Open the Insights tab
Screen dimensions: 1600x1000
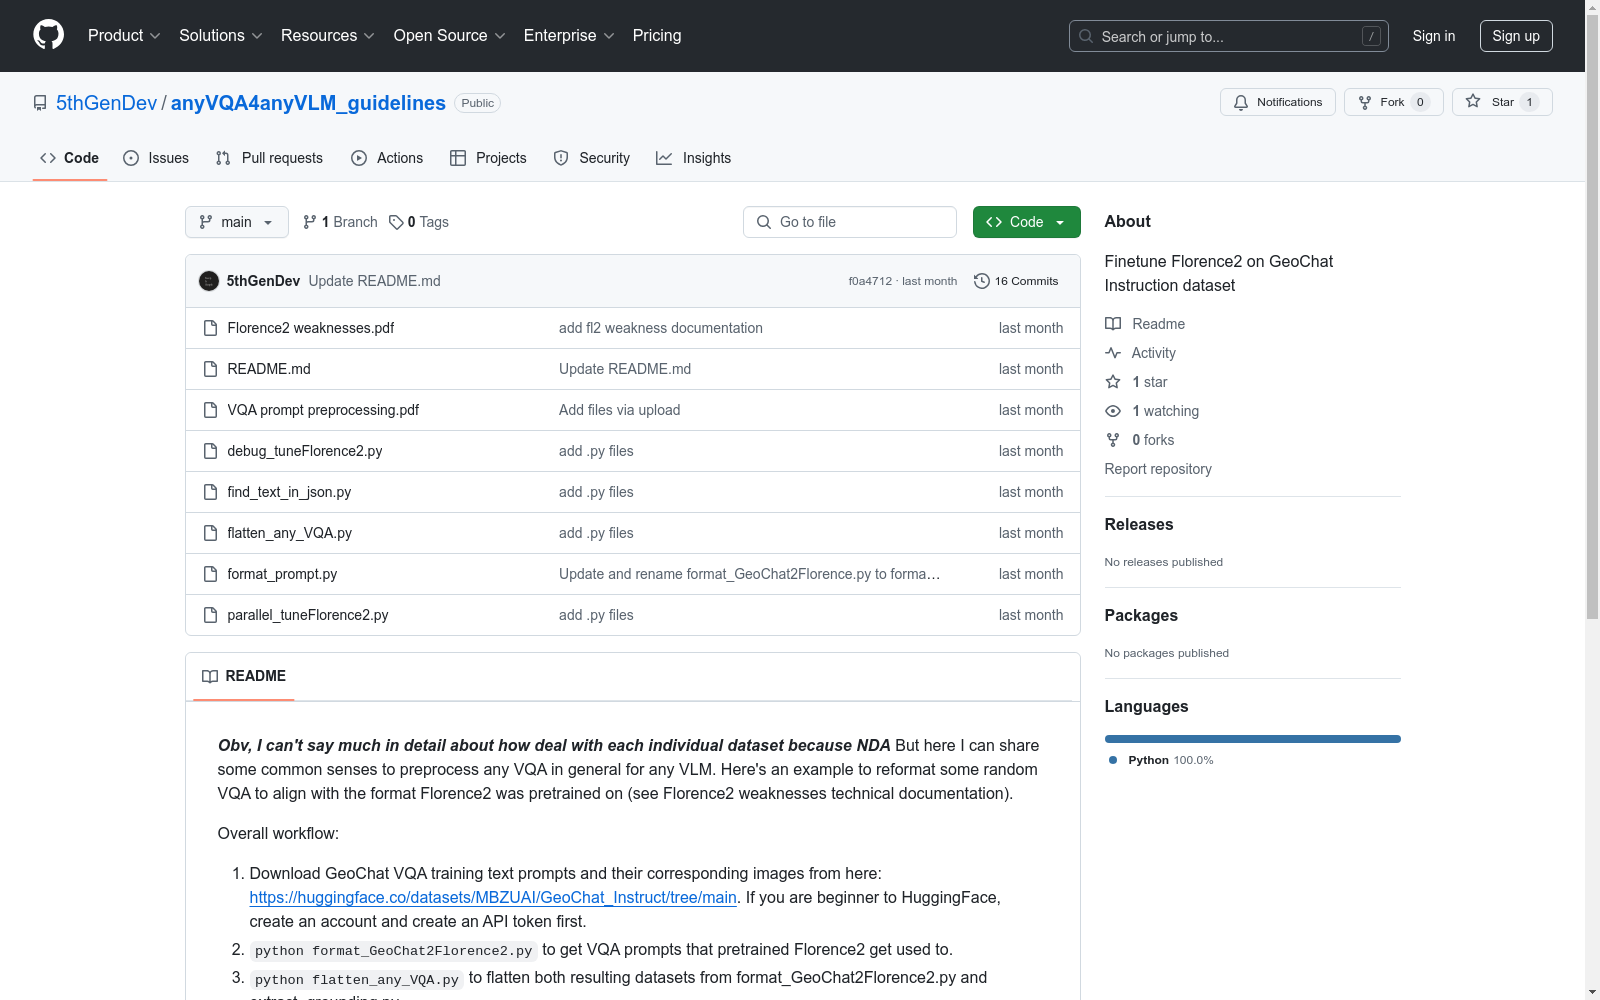point(693,158)
